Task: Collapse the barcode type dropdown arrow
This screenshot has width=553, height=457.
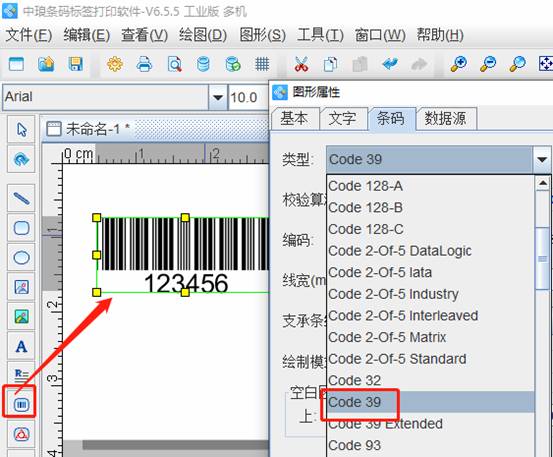Action: click(542, 159)
